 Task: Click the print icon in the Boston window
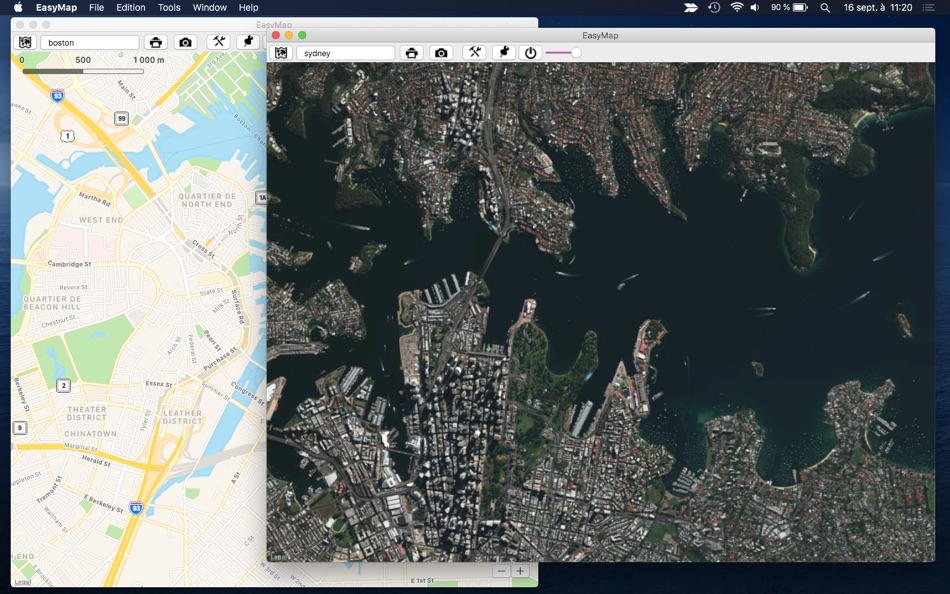[x=156, y=42]
